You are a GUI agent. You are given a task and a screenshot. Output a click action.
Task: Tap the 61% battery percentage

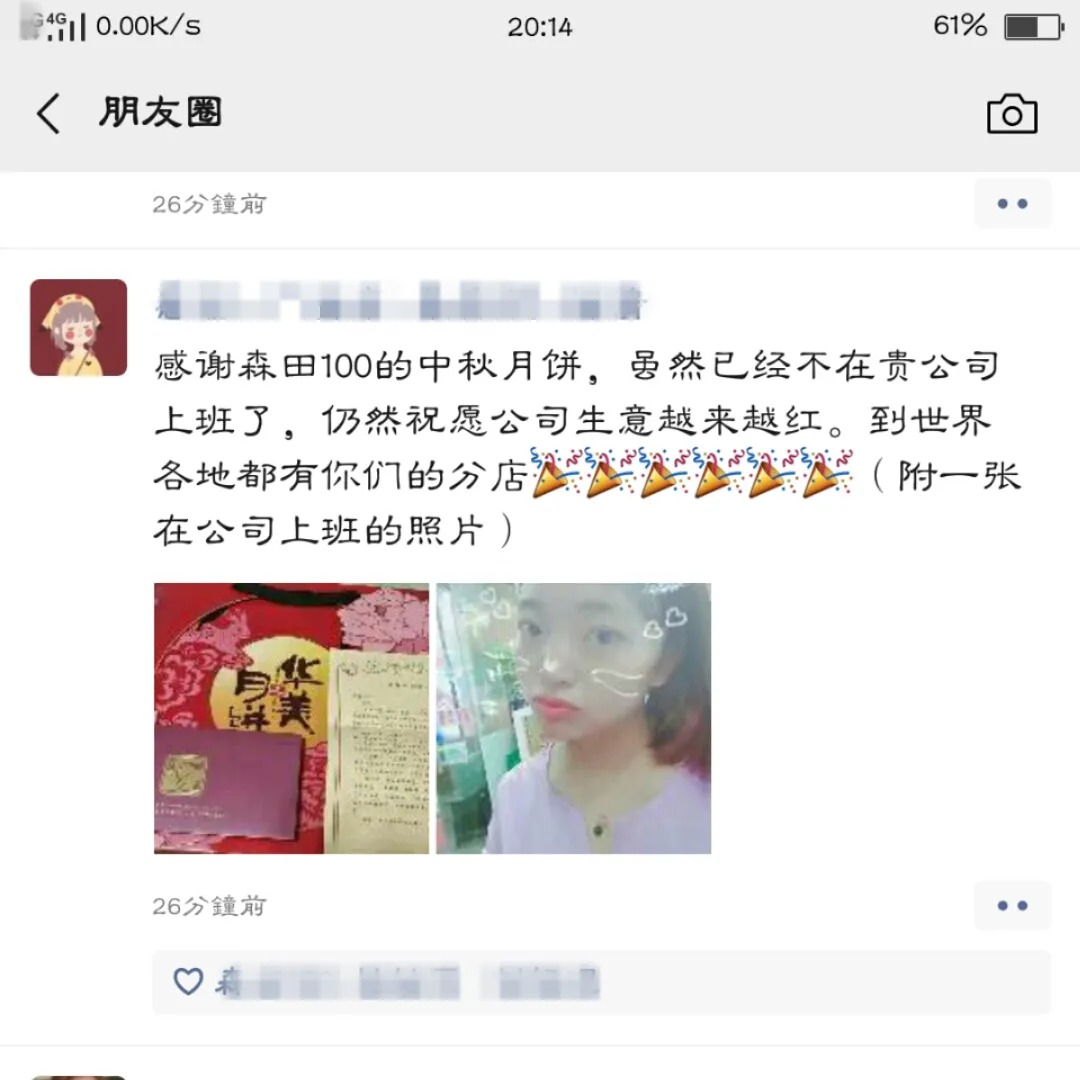(960, 26)
